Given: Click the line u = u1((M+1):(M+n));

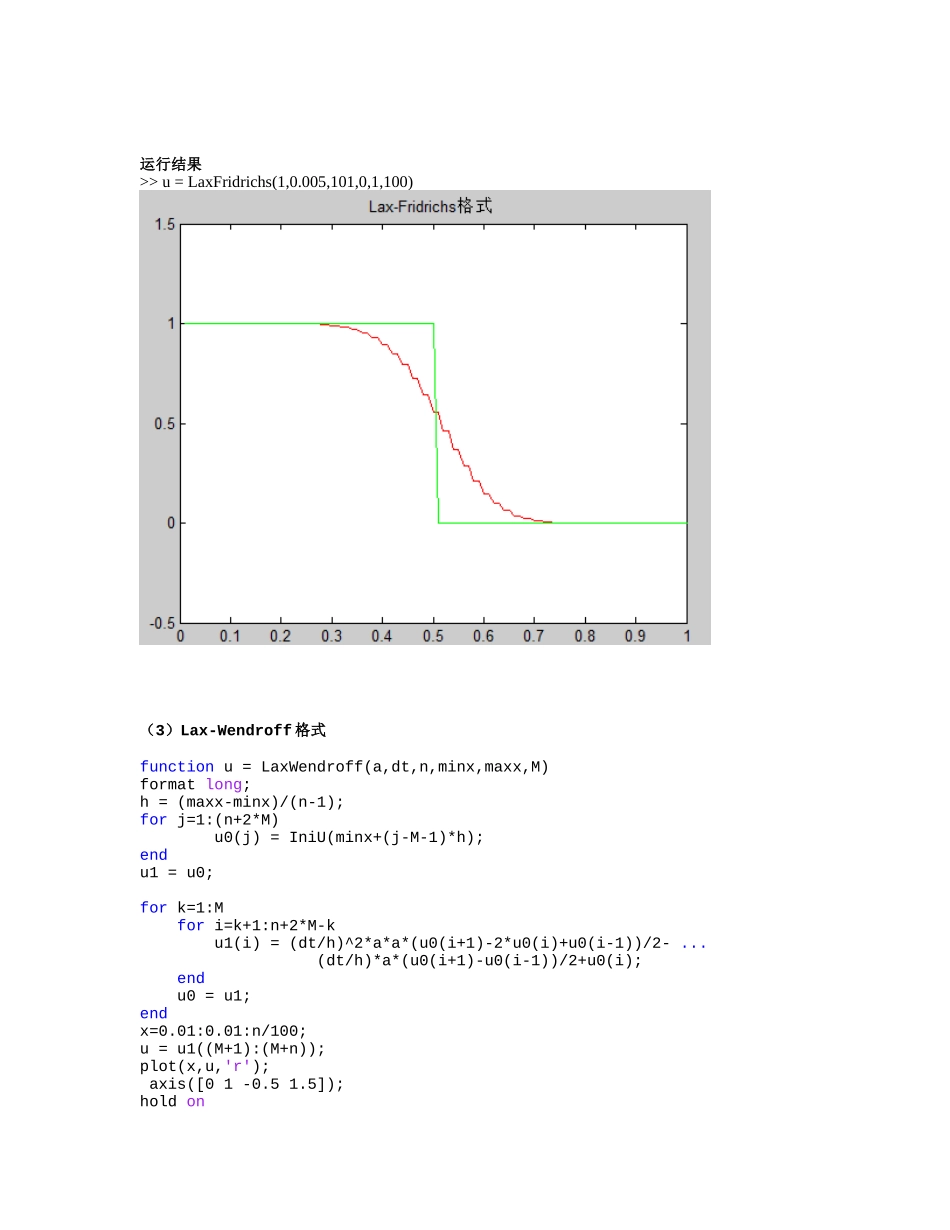Looking at the screenshot, I should [233, 1050].
